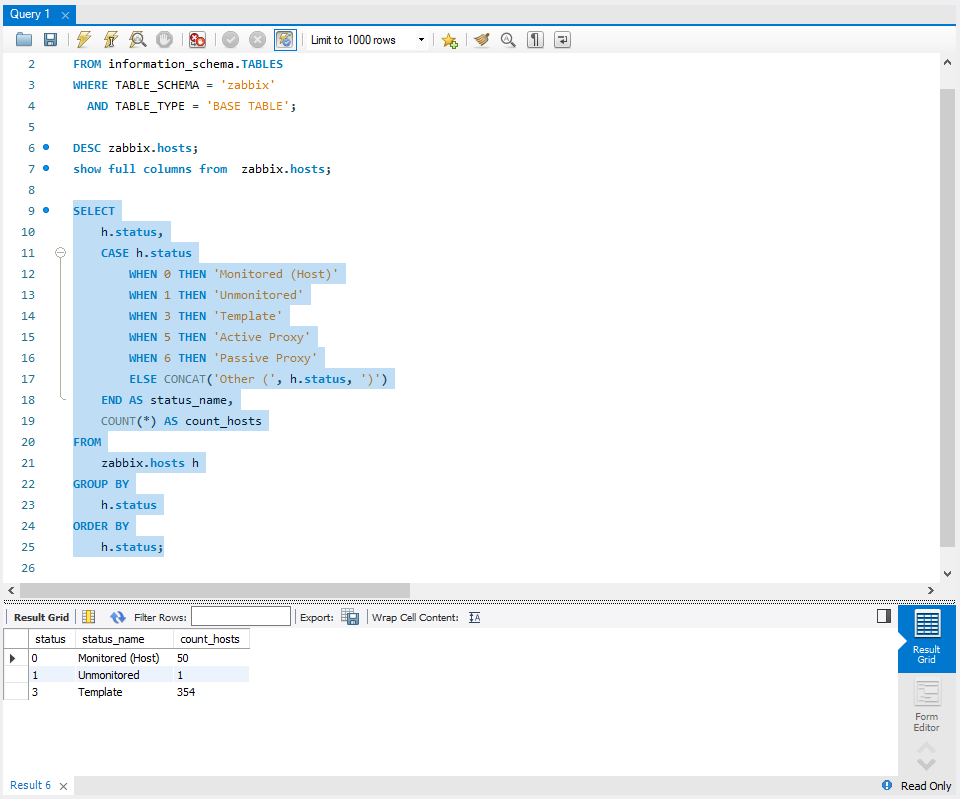This screenshot has width=960, height=799.
Task: Click 'show full columns from' statement
Action: click(150, 169)
